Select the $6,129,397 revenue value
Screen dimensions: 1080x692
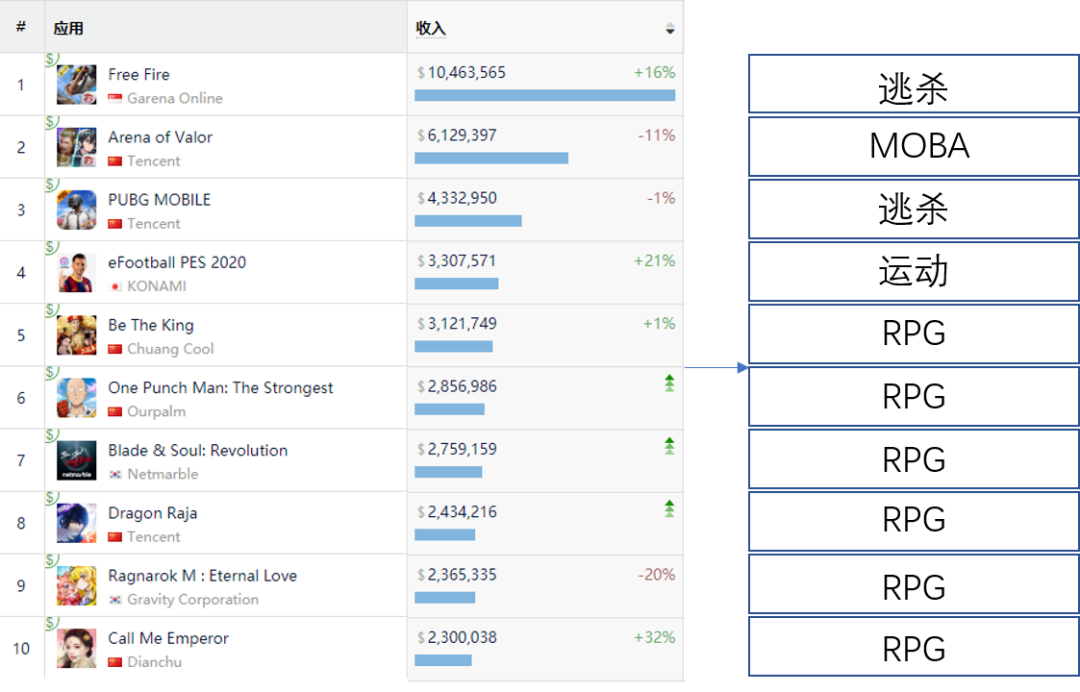tap(457, 136)
